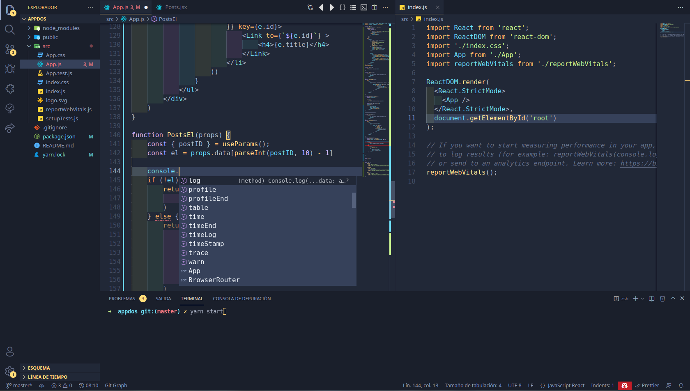The width and height of the screenshot is (690, 391).
Task: Click the red extension icon in status bar
Action: [x=625, y=386]
